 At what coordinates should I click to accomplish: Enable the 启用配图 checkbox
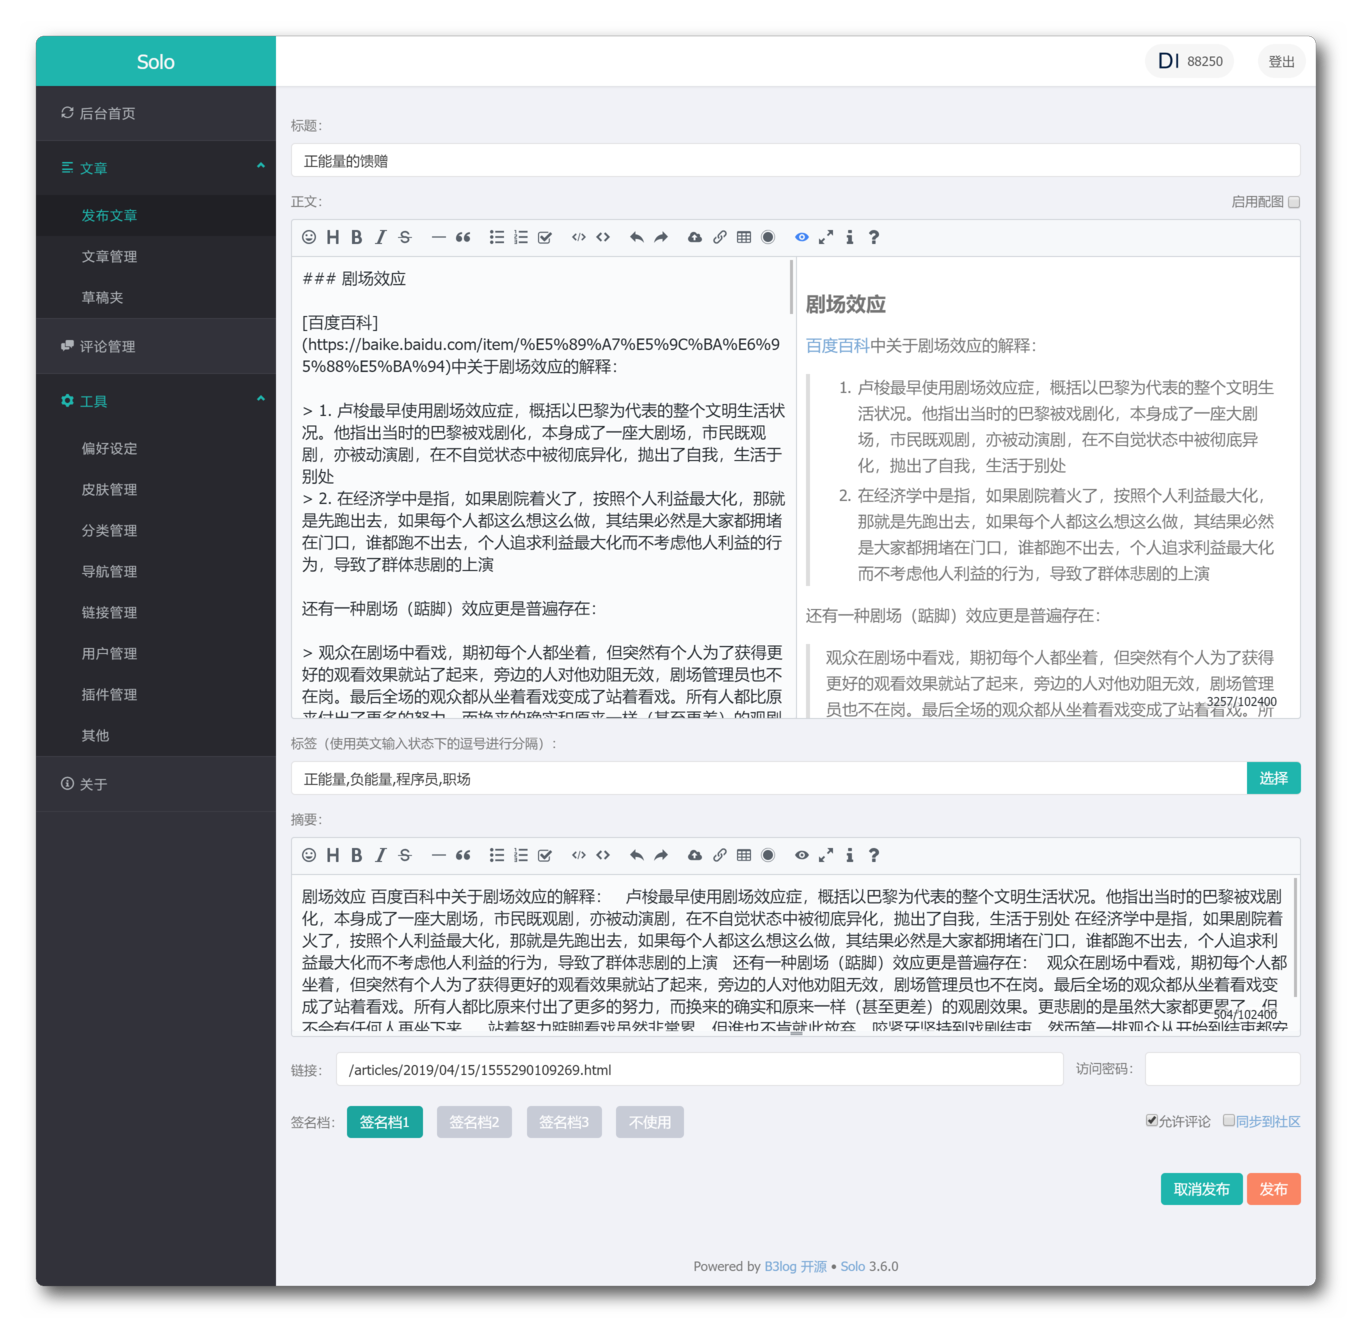point(1294,202)
